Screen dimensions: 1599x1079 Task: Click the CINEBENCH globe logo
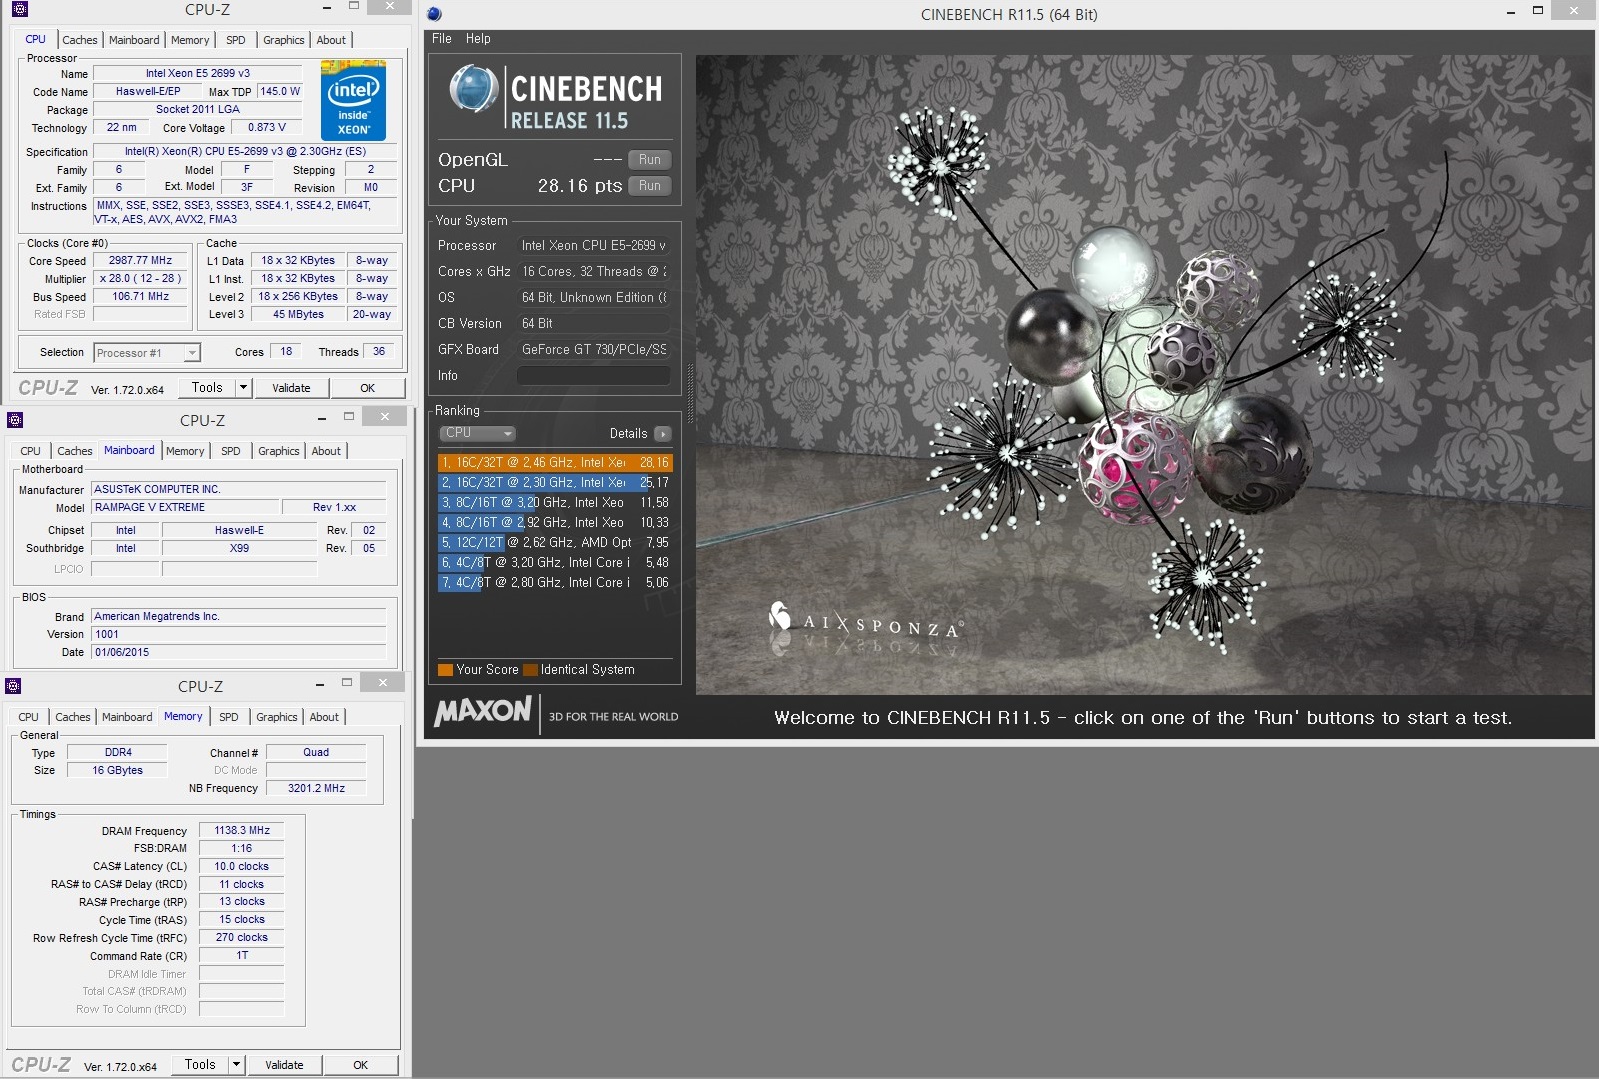[473, 89]
